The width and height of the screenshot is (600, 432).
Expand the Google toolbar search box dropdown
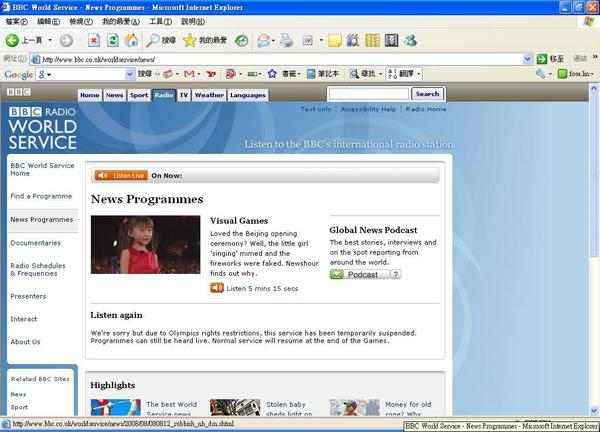[130, 73]
